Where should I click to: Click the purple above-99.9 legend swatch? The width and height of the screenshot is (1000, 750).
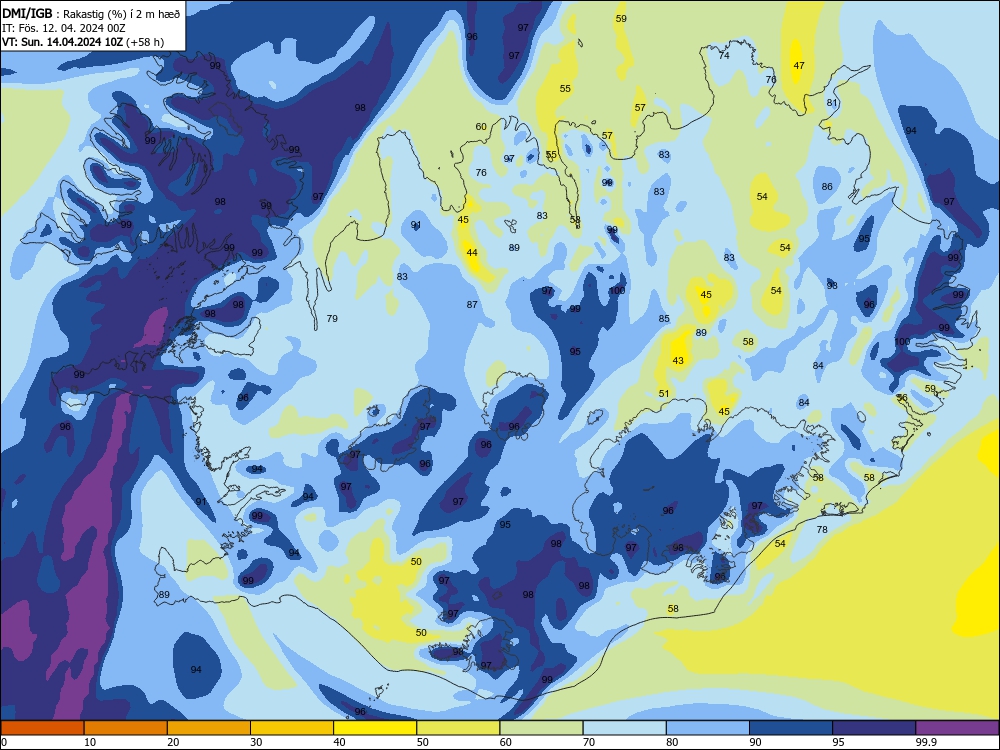pos(957,728)
